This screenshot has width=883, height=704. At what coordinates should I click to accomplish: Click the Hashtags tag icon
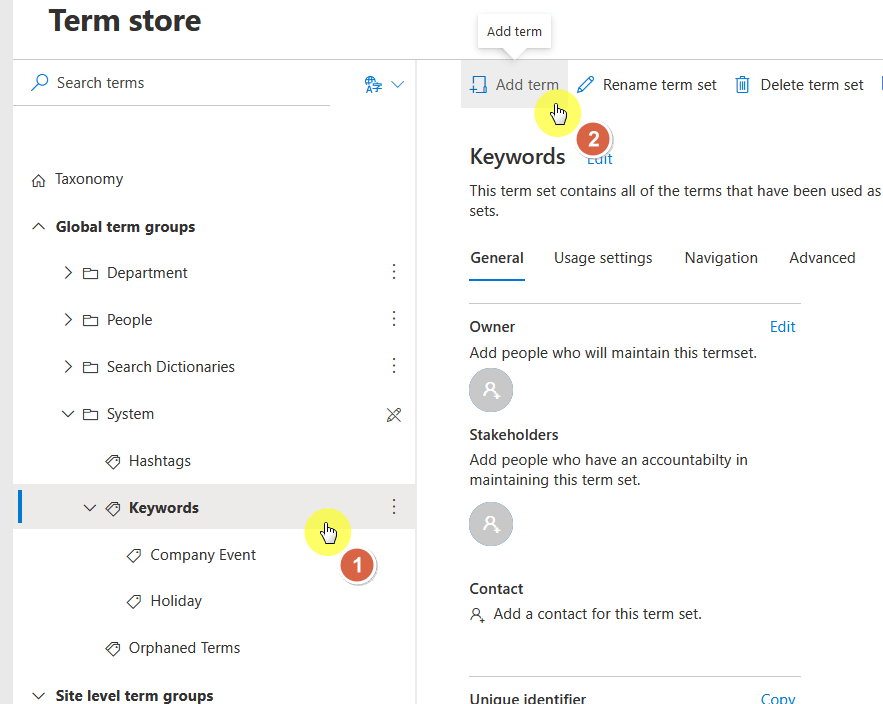(113, 462)
